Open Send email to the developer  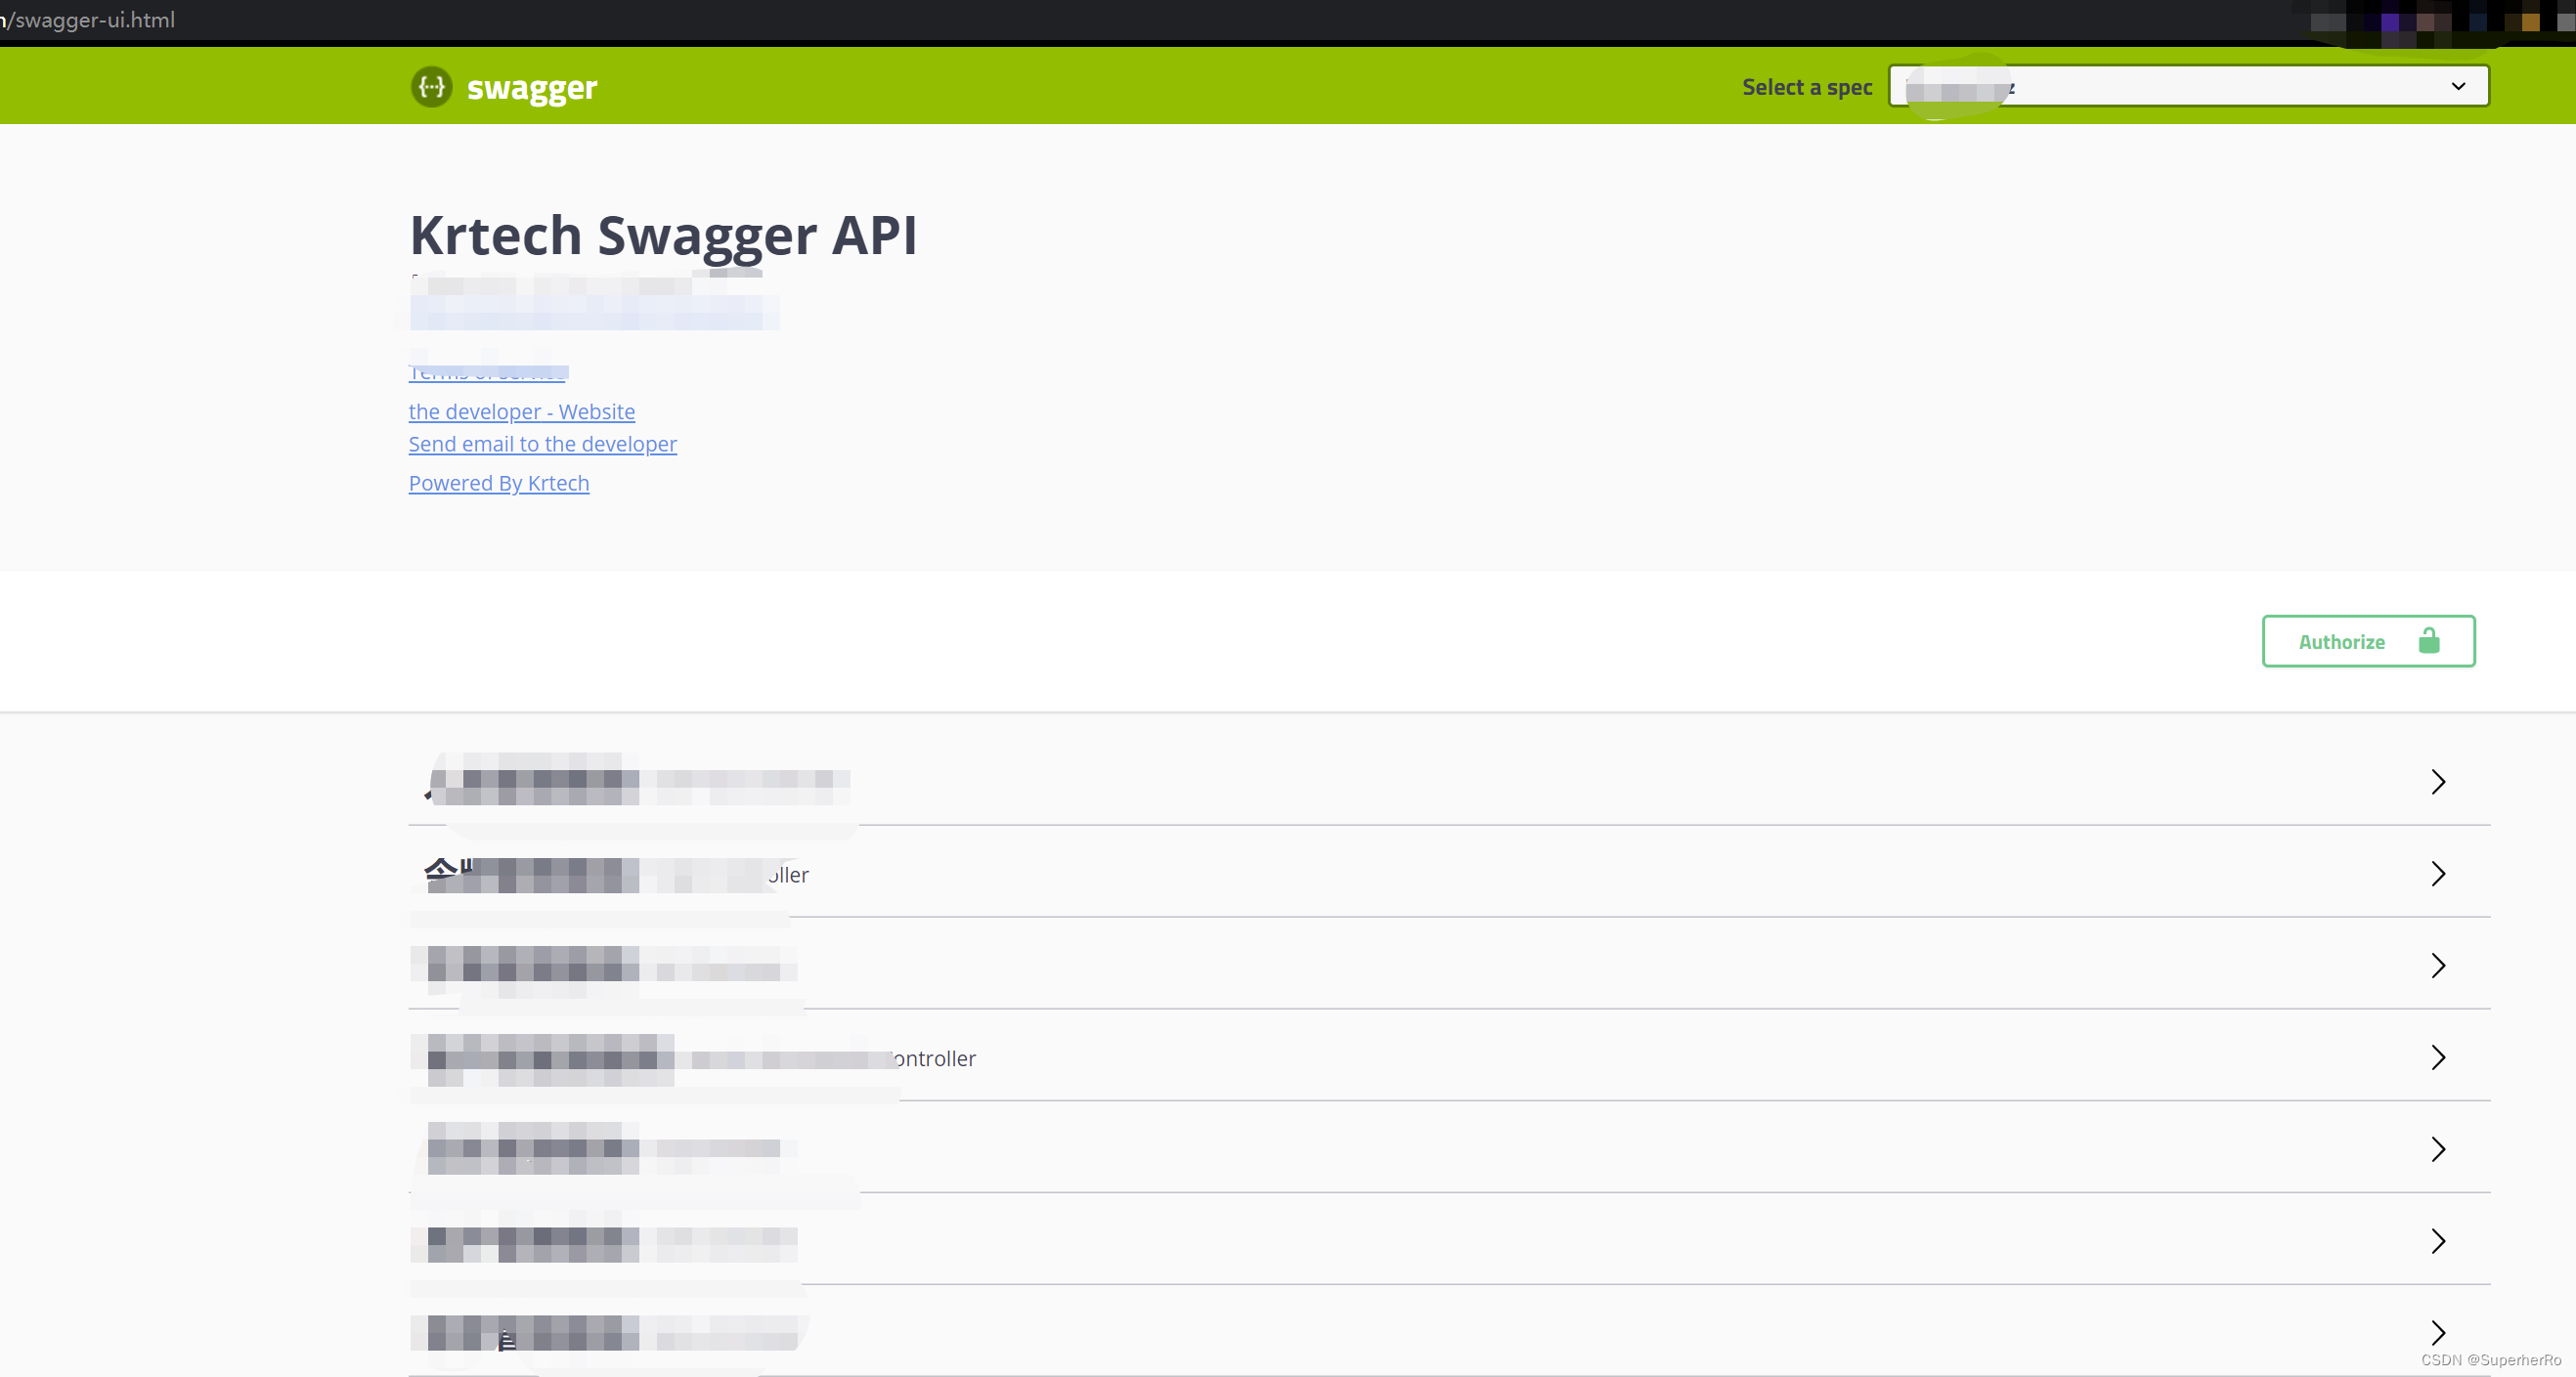pyautogui.click(x=542, y=444)
